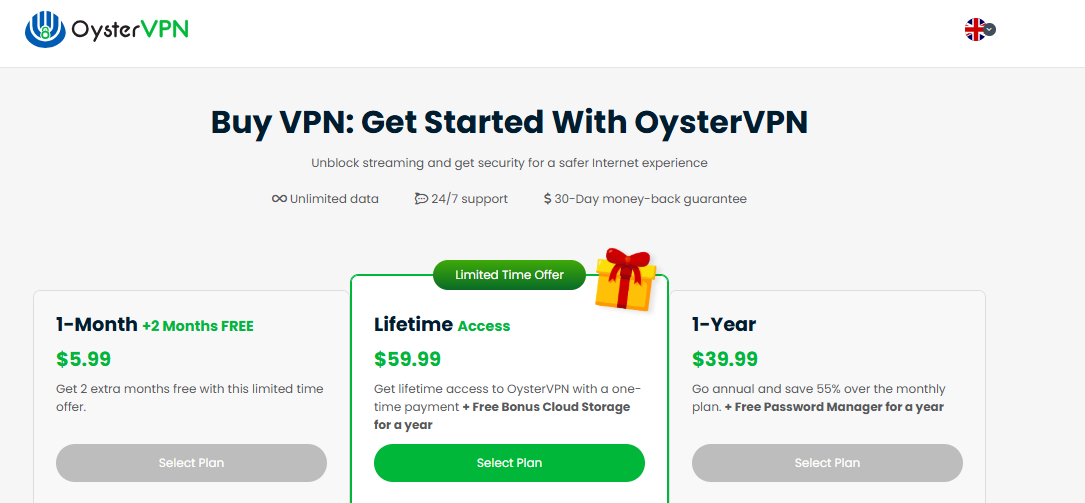Click the $5.99 monthly price
The width and height of the screenshot is (1085, 503).
83,359
